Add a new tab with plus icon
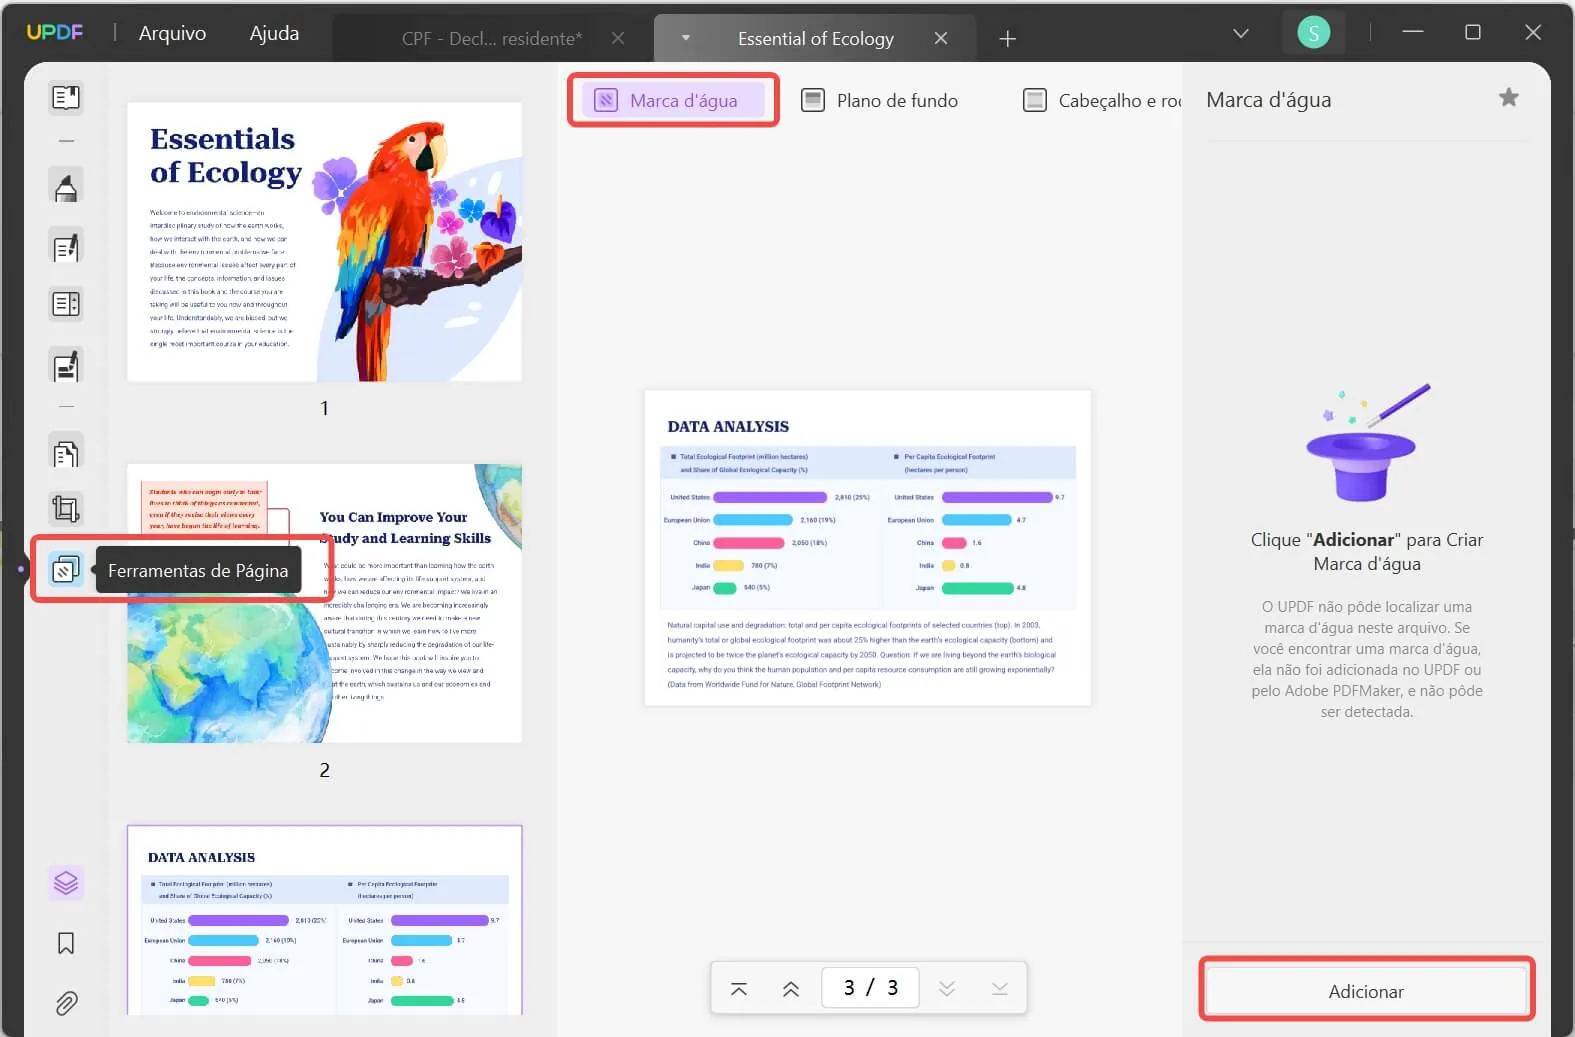 (x=1008, y=38)
